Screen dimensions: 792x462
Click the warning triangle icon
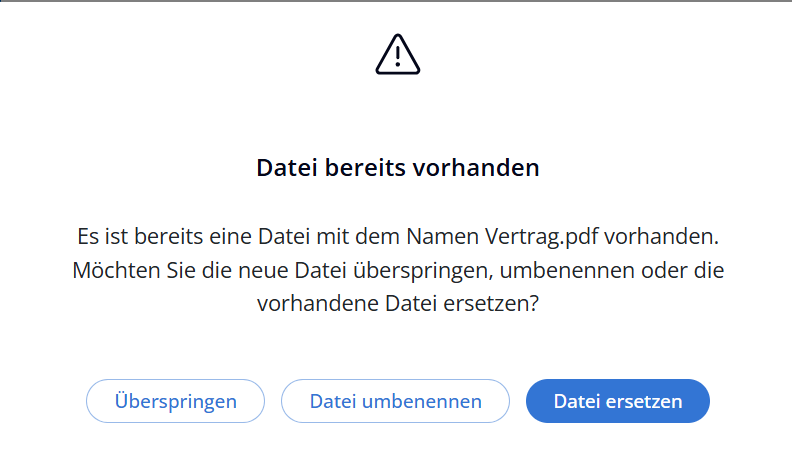click(398, 54)
